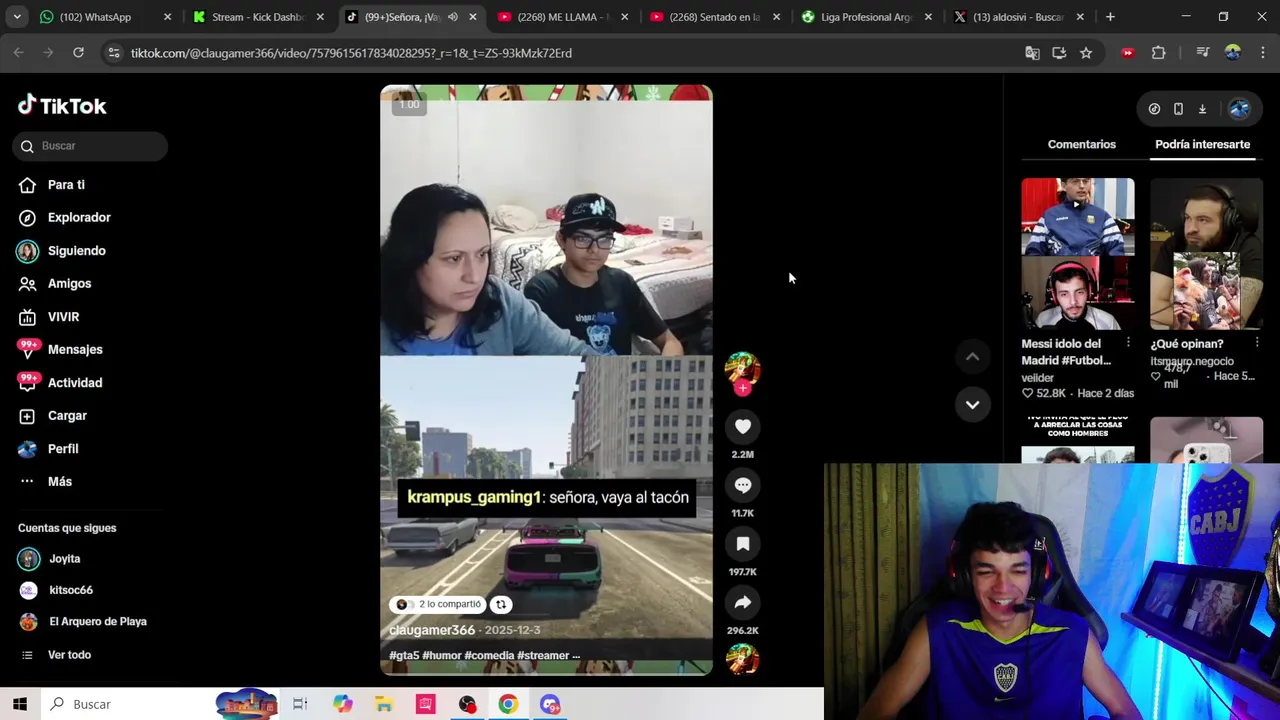Open TikTok coins icon top right

point(1154,109)
